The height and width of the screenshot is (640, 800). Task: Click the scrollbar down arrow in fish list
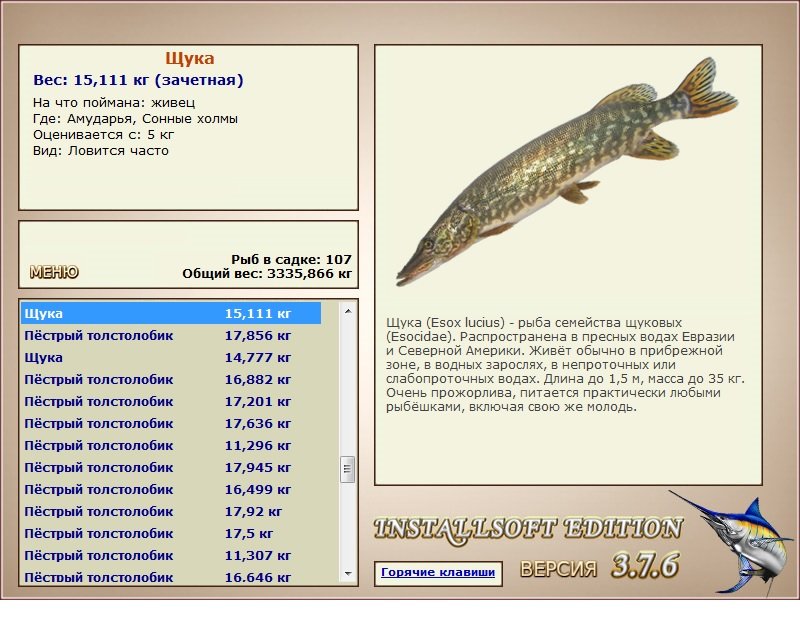(348, 574)
